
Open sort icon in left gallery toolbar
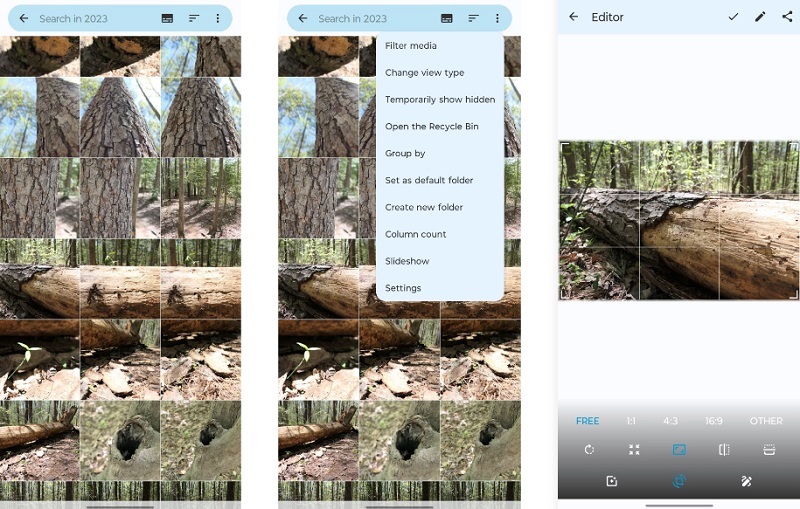pyautogui.click(x=193, y=18)
